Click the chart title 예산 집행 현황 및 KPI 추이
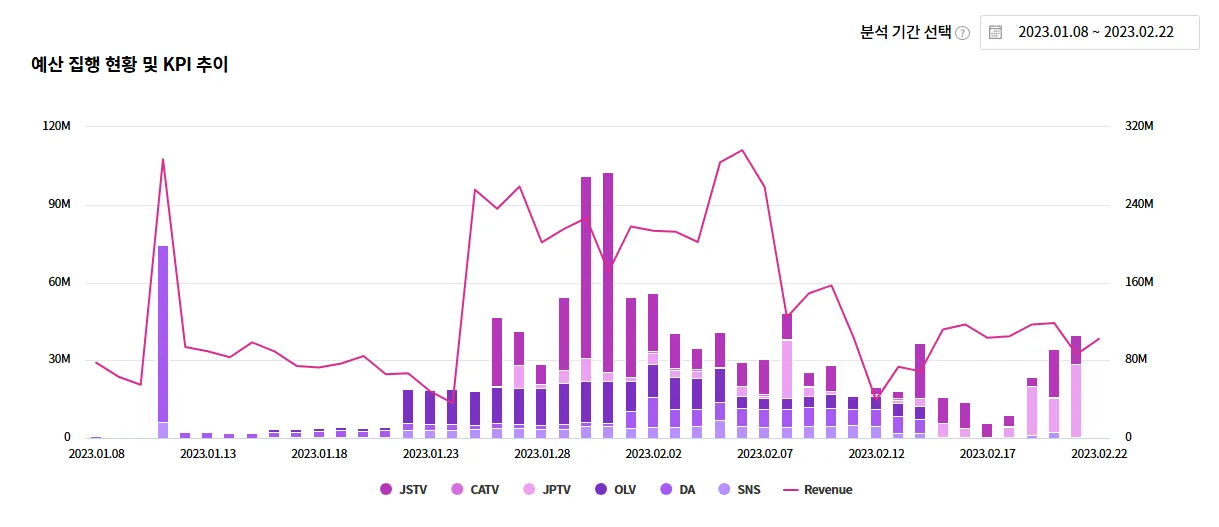The width and height of the screenshot is (1219, 527). pyautogui.click(x=130, y=66)
